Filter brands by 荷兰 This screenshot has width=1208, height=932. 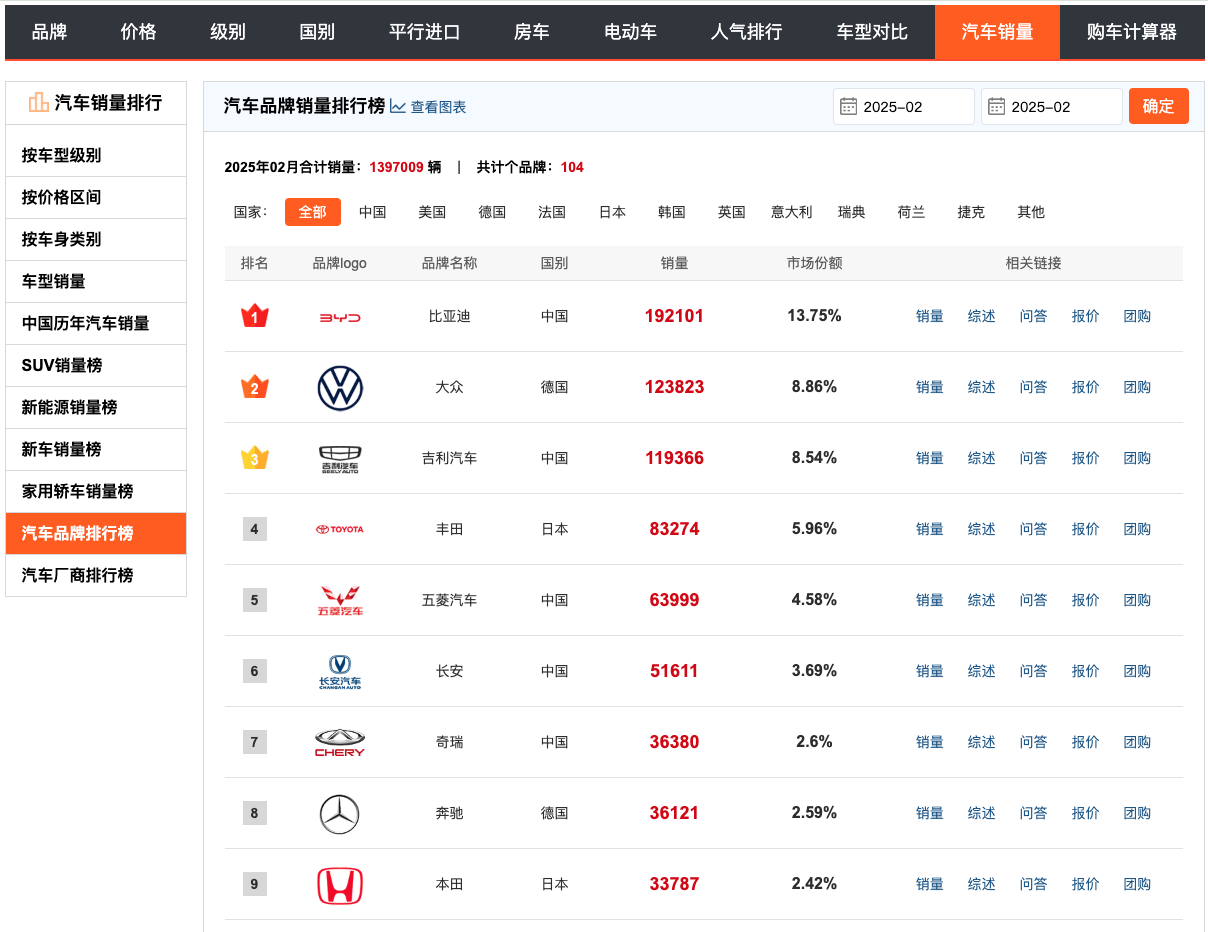pyautogui.click(x=912, y=212)
